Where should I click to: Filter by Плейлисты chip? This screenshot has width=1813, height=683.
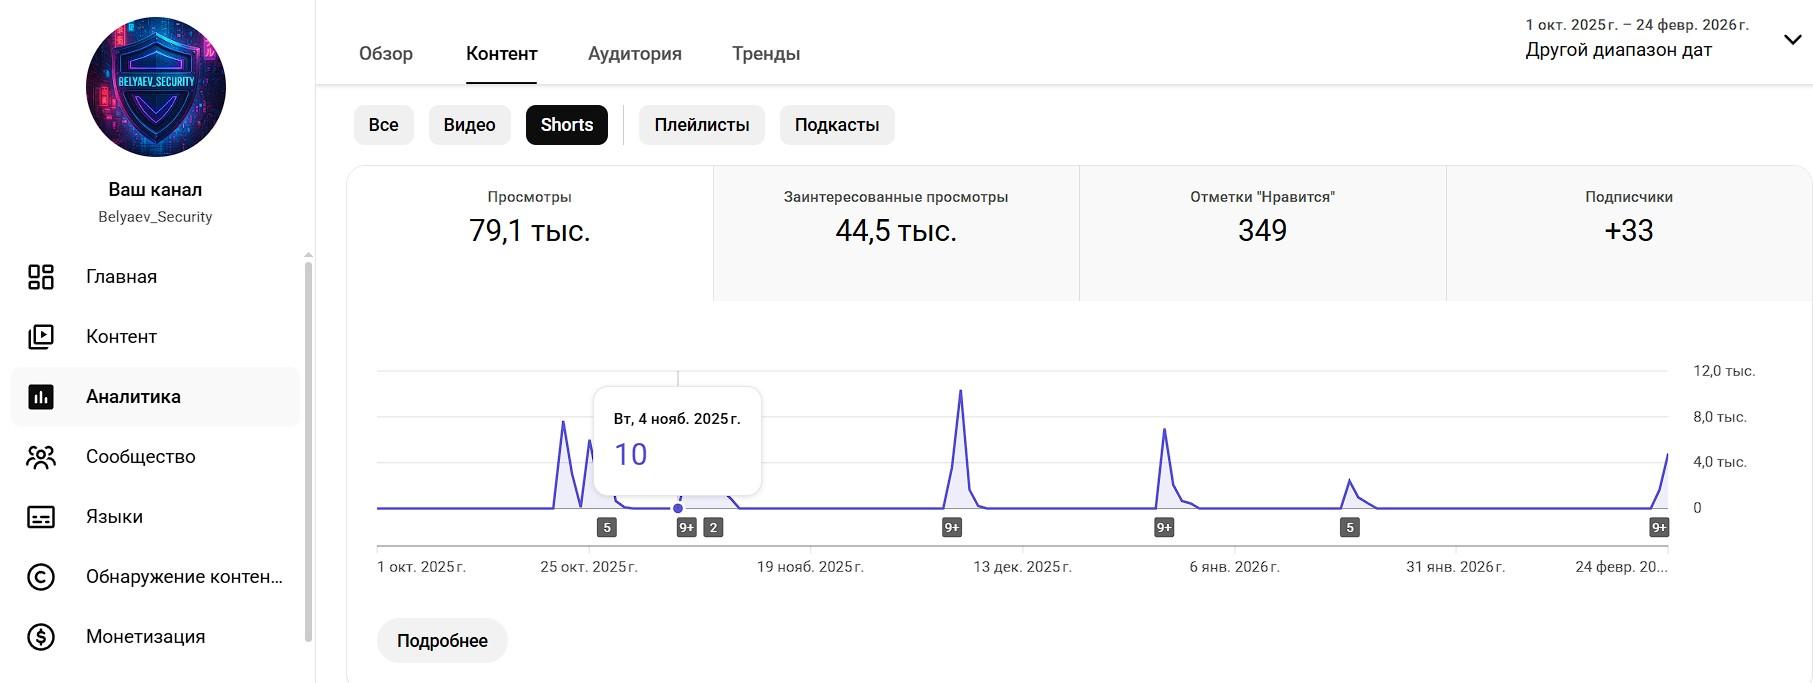[x=702, y=125]
